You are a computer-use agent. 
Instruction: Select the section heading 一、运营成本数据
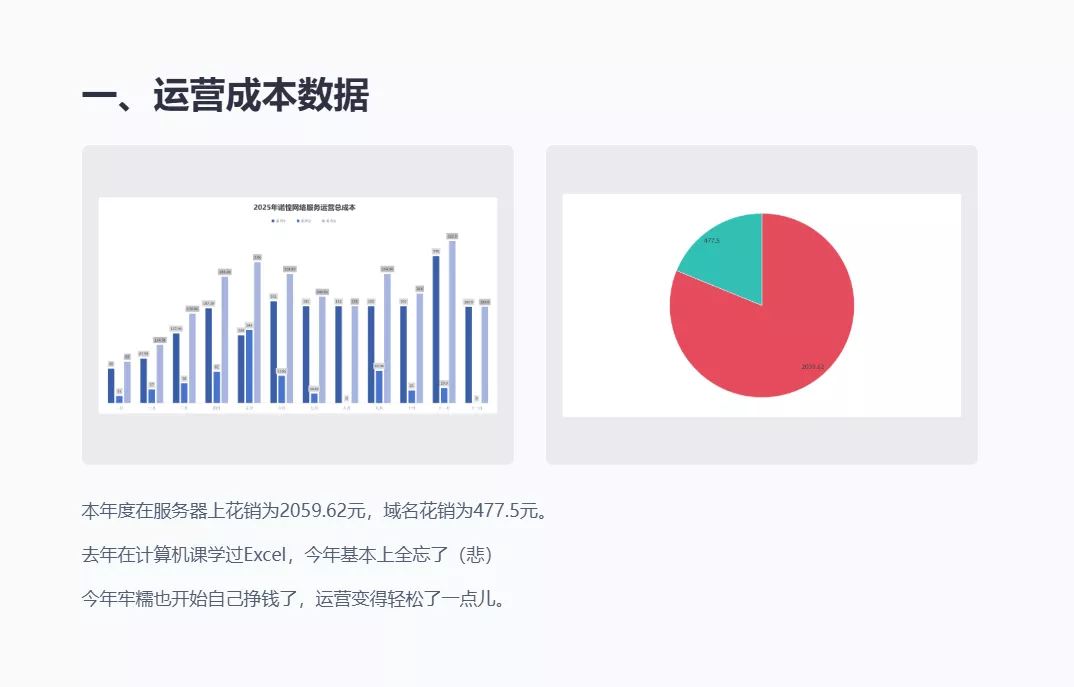coord(226,95)
